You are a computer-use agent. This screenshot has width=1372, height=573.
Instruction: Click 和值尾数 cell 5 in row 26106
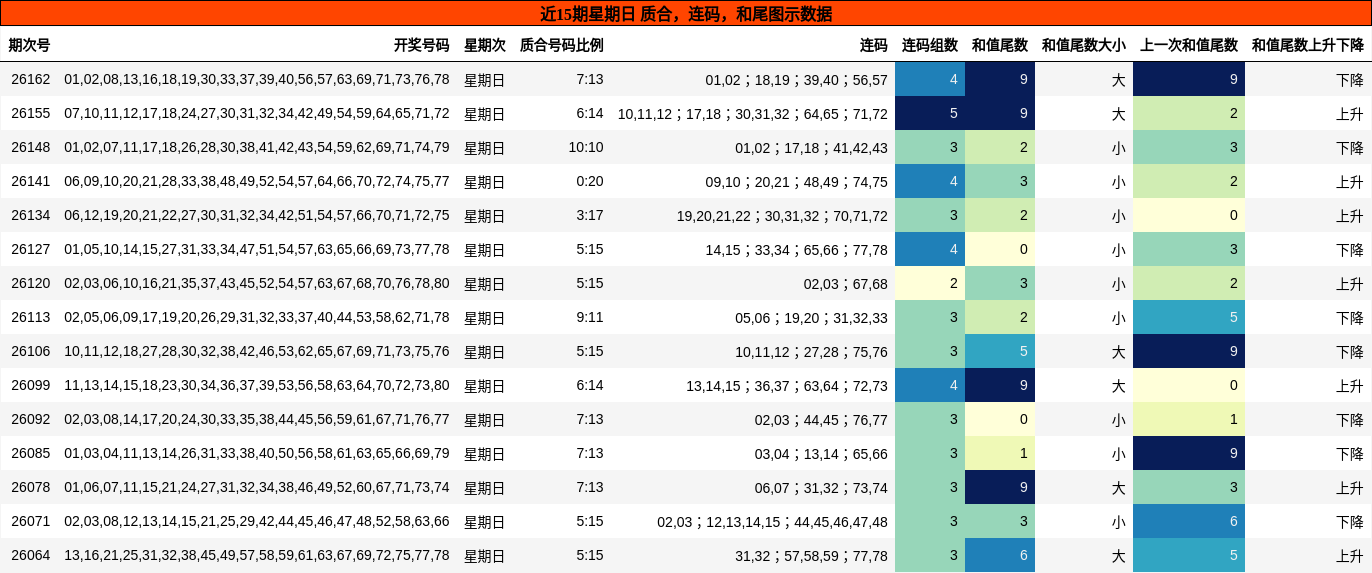(x=1000, y=351)
